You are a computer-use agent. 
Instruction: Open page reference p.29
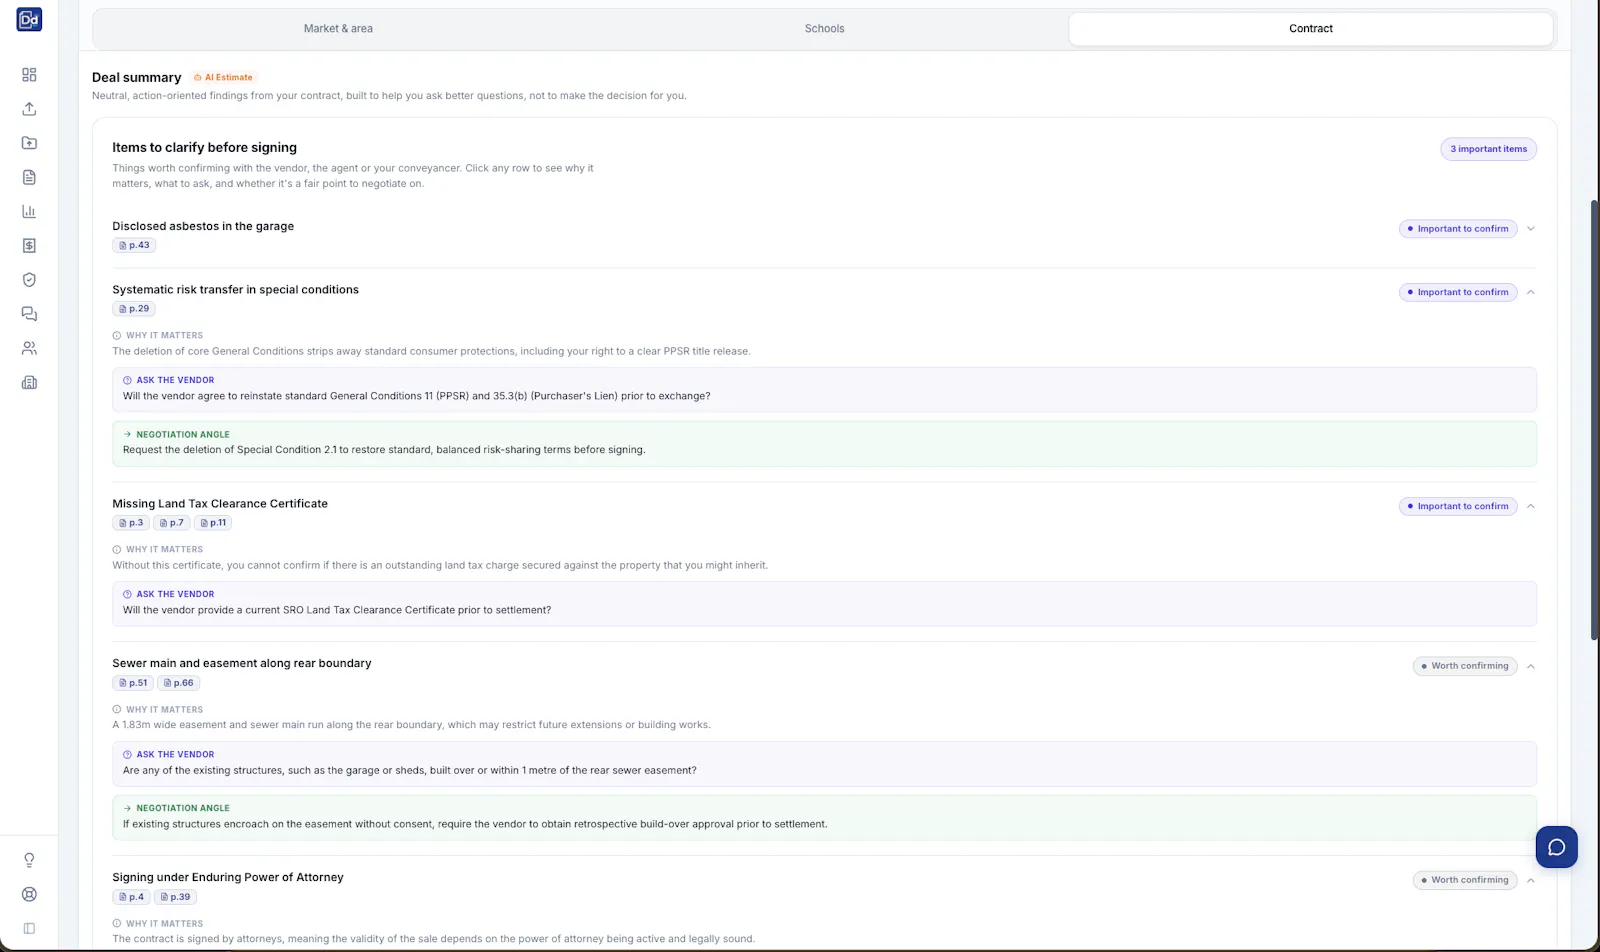(x=134, y=309)
